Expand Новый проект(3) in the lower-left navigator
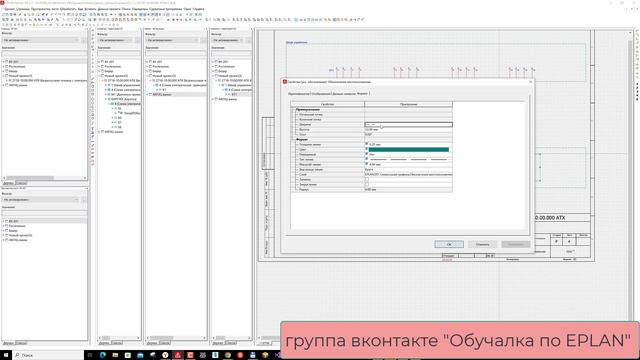 tap(3, 236)
